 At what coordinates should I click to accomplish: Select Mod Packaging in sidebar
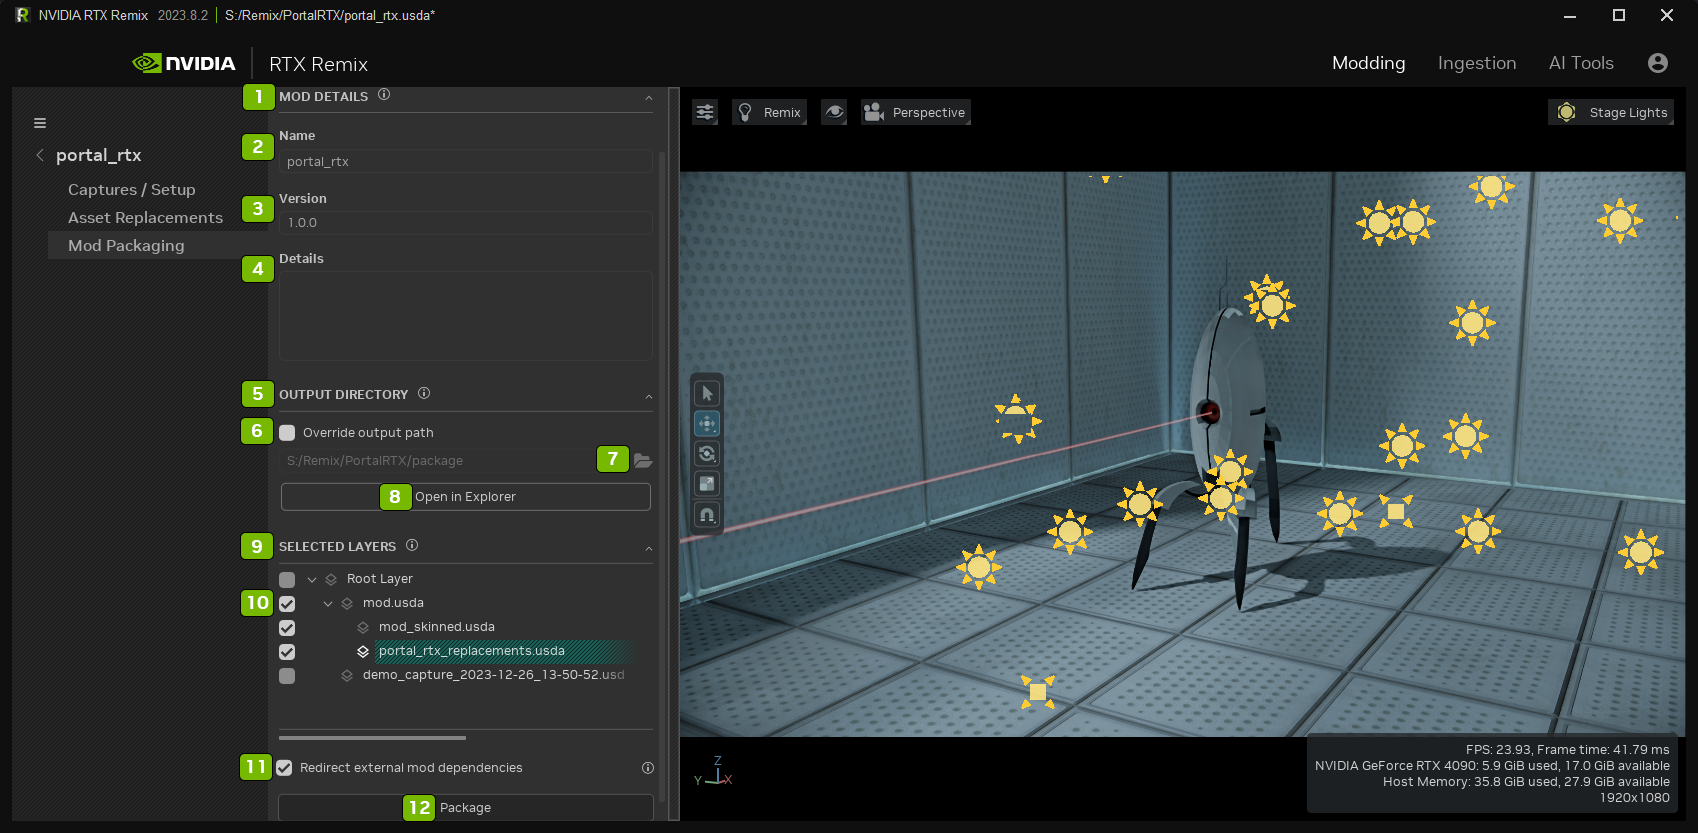tap(126, 246)
